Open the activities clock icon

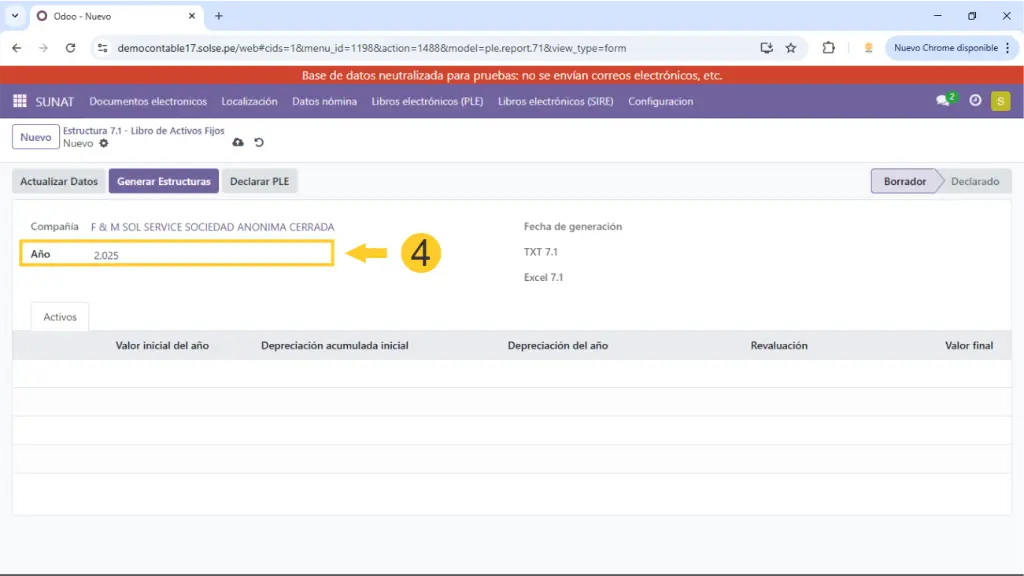[x=975, y=101]
